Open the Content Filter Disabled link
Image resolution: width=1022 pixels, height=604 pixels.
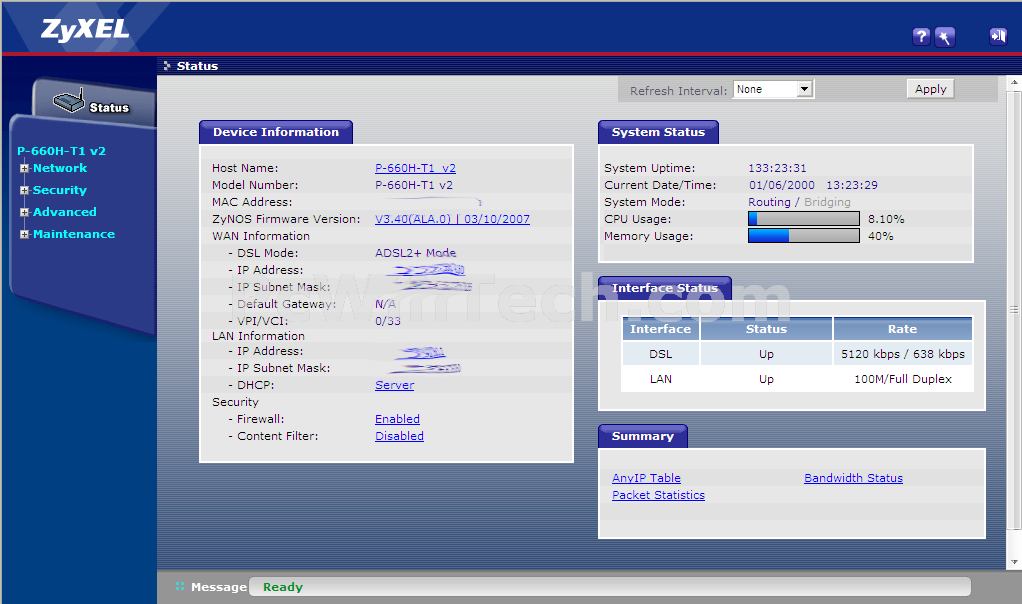(x=399, y=436)
